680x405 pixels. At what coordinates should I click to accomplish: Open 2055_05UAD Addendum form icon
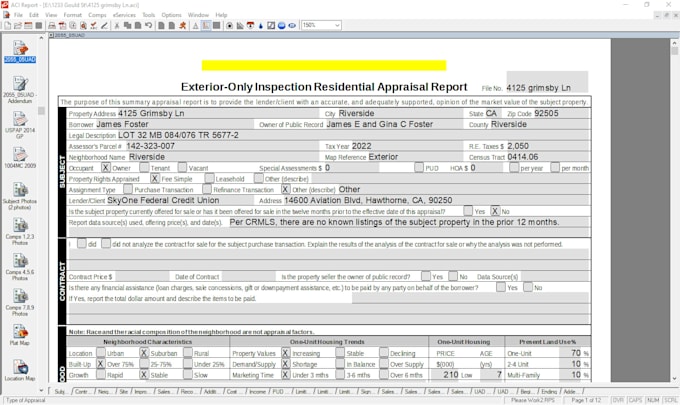[x=20, y=90]
